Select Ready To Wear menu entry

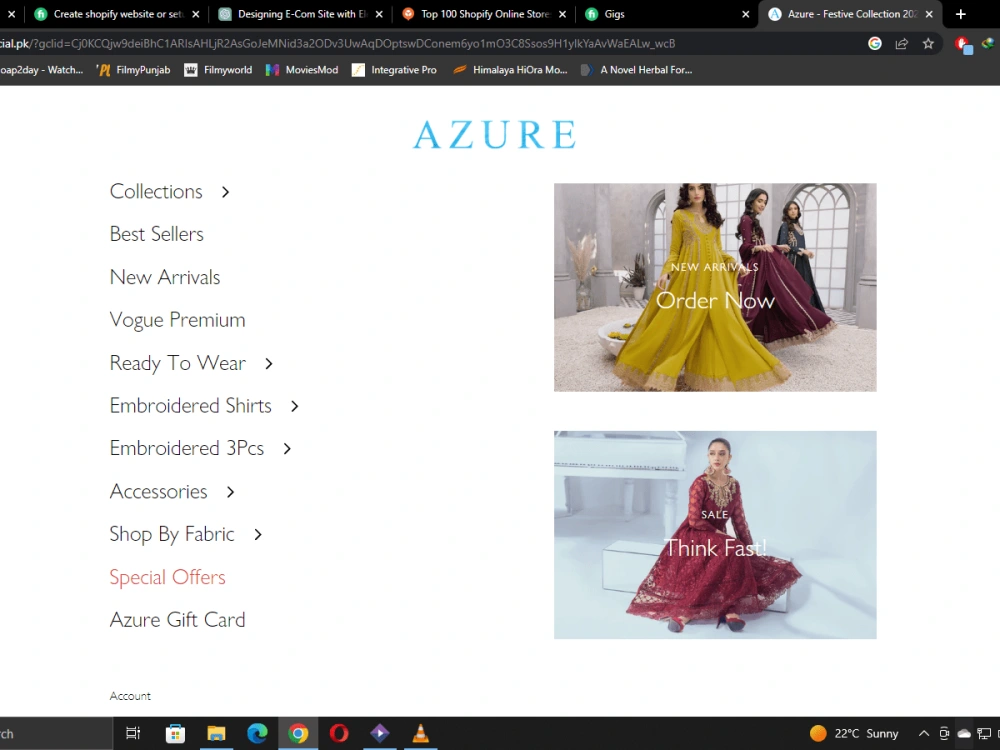[x=178, y=363]
